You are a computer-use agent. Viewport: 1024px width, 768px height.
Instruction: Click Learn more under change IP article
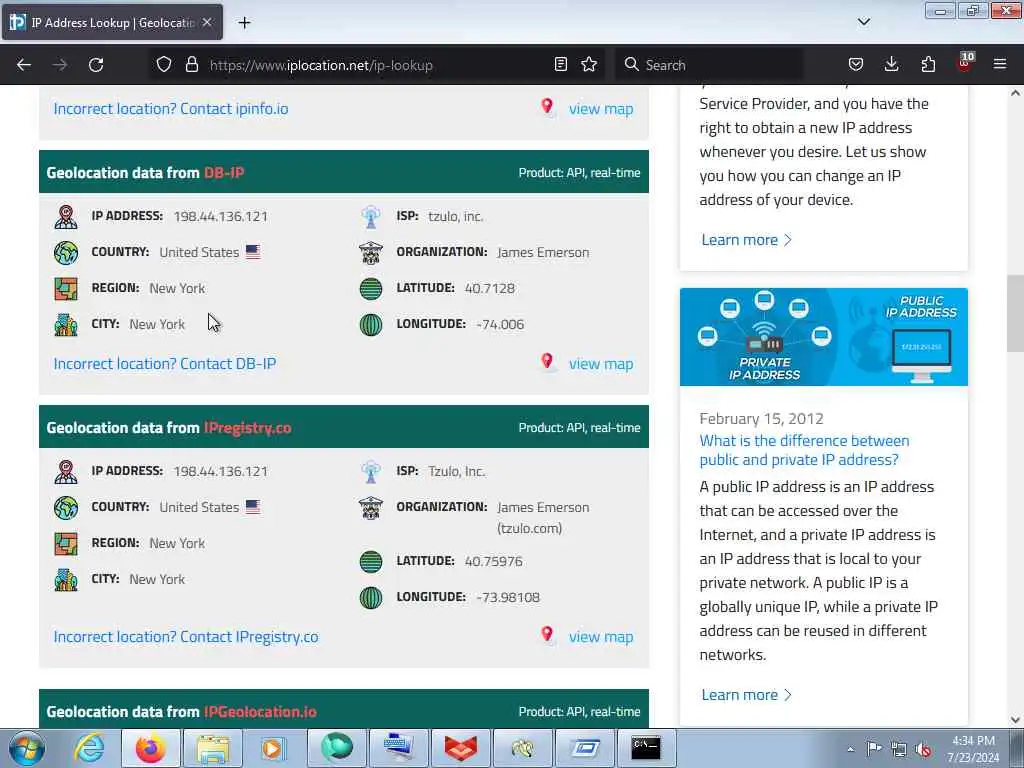[746, 240]
